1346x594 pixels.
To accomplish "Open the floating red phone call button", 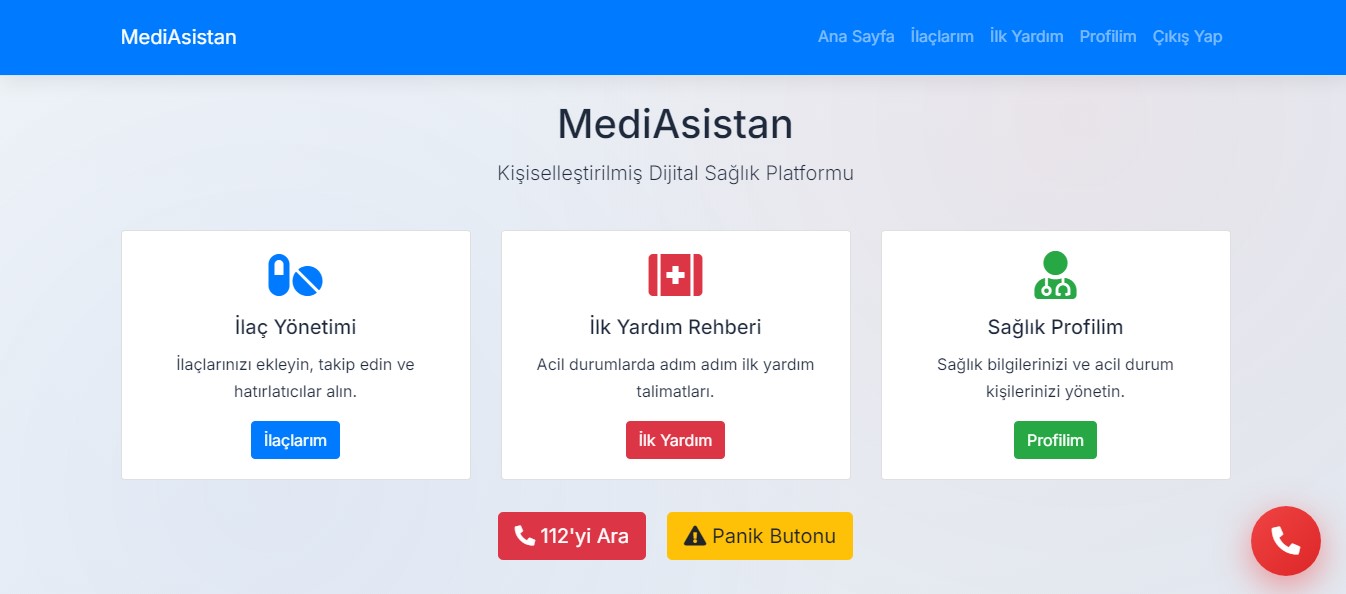I will pos(1285,541).
